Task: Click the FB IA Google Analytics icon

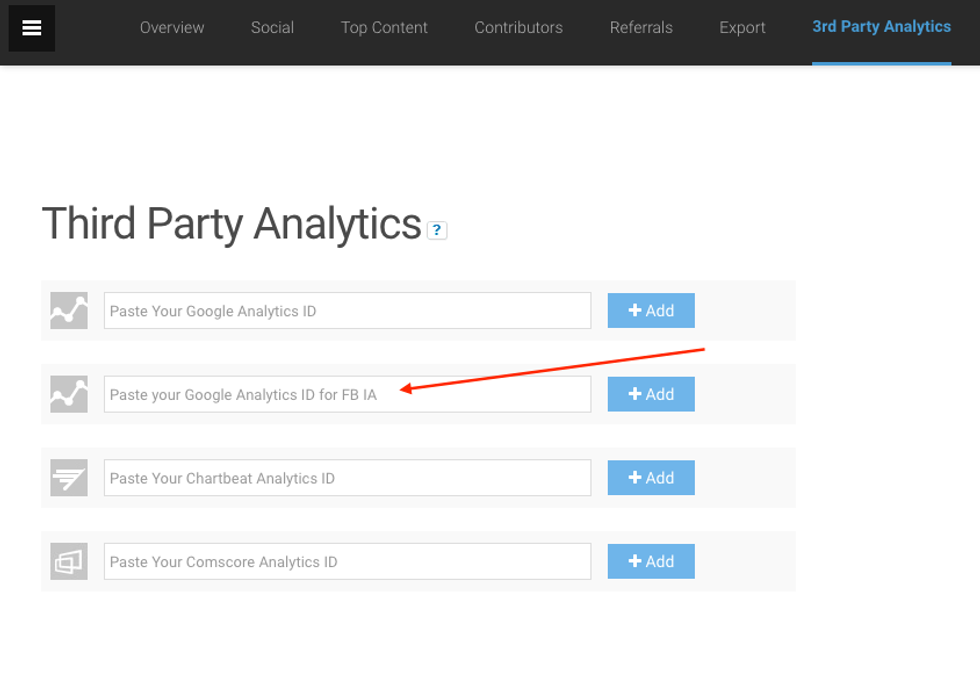Action: [x=69, y=395]
